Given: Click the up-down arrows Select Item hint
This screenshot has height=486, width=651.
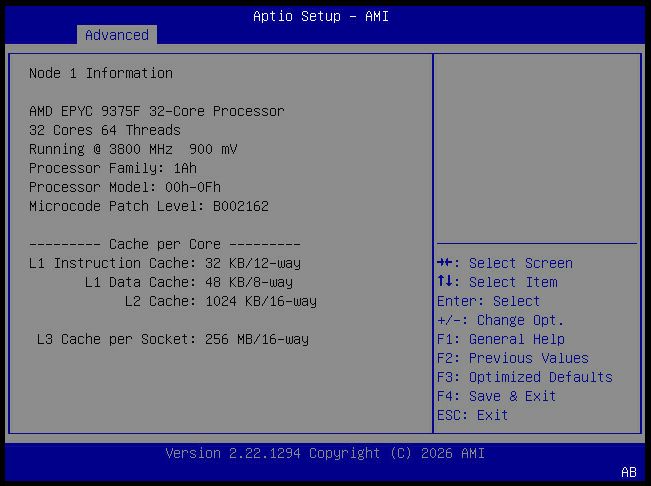Looking at the screenshot, I should coord(497,282).
